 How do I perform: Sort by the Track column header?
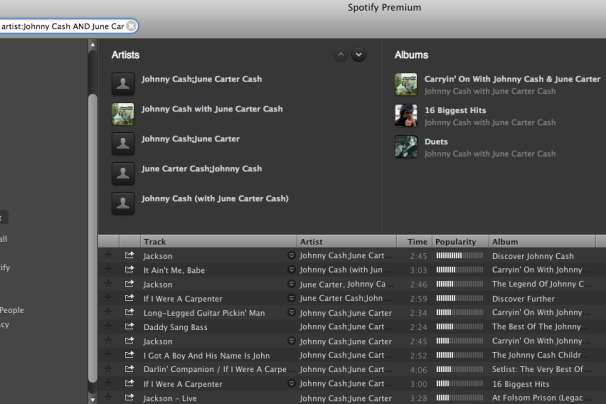pos(218,242)
